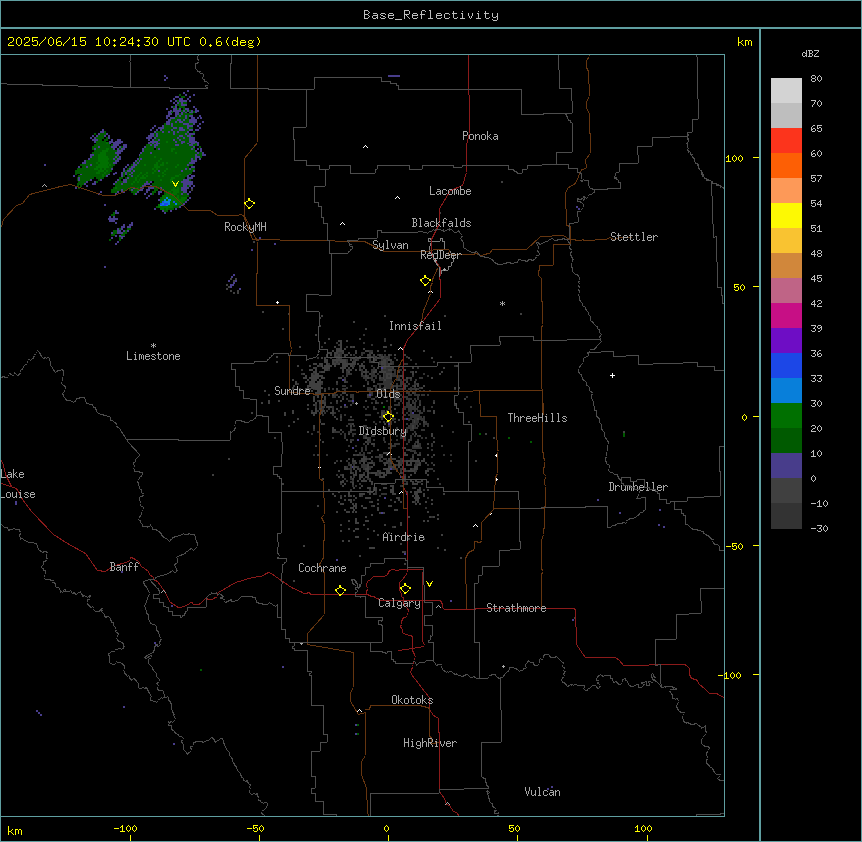Click the Airdrie city label

pos(404,537)
